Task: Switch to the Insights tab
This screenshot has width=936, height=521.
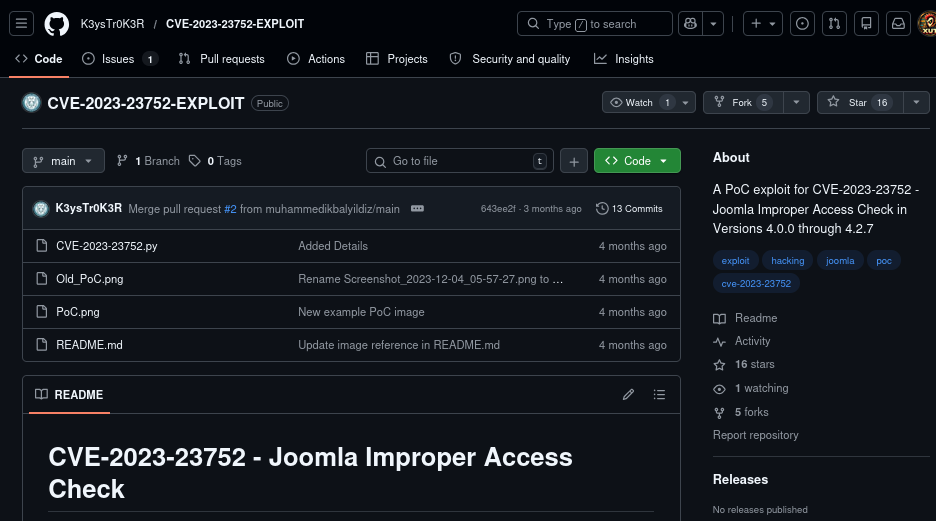Action: pyautogui.click(x=624, y=58)
